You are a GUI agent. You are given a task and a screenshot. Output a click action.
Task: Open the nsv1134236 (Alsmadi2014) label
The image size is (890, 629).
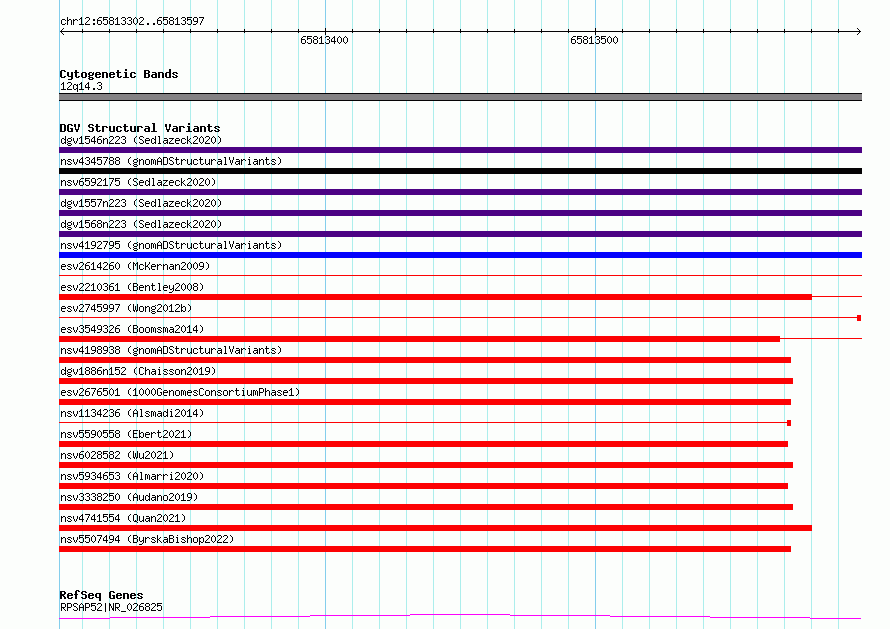[x=132, y=413]
